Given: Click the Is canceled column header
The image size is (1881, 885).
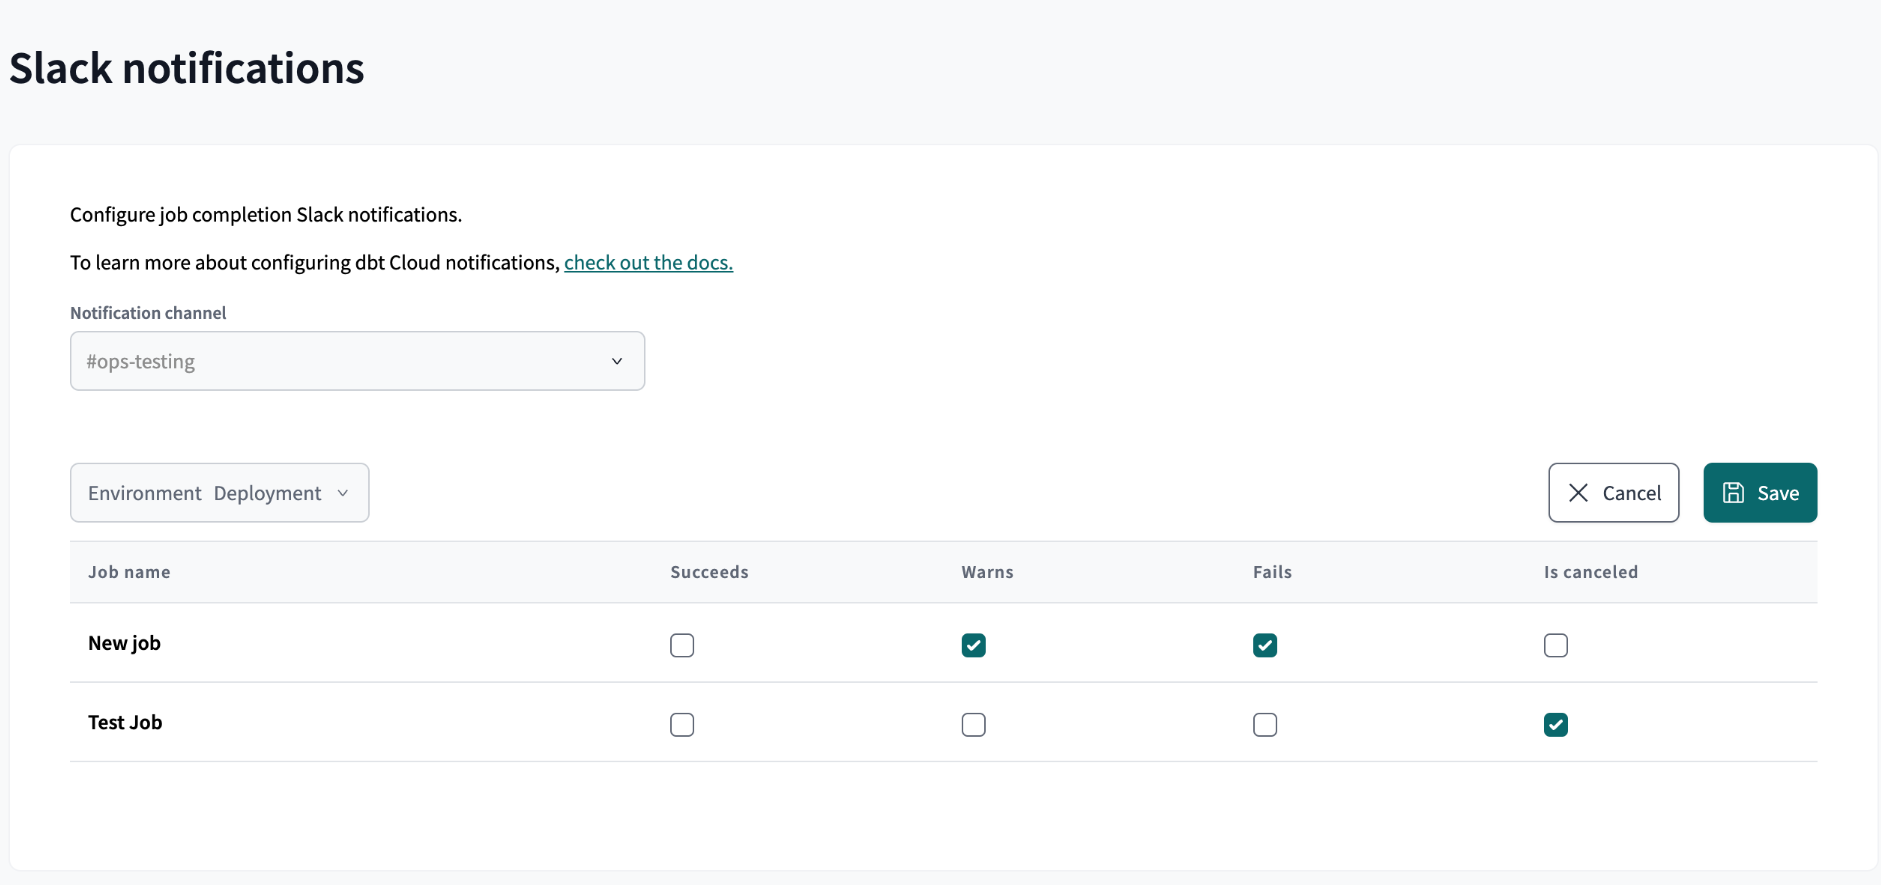Looking at the screenshot, I should [1590, 572].
